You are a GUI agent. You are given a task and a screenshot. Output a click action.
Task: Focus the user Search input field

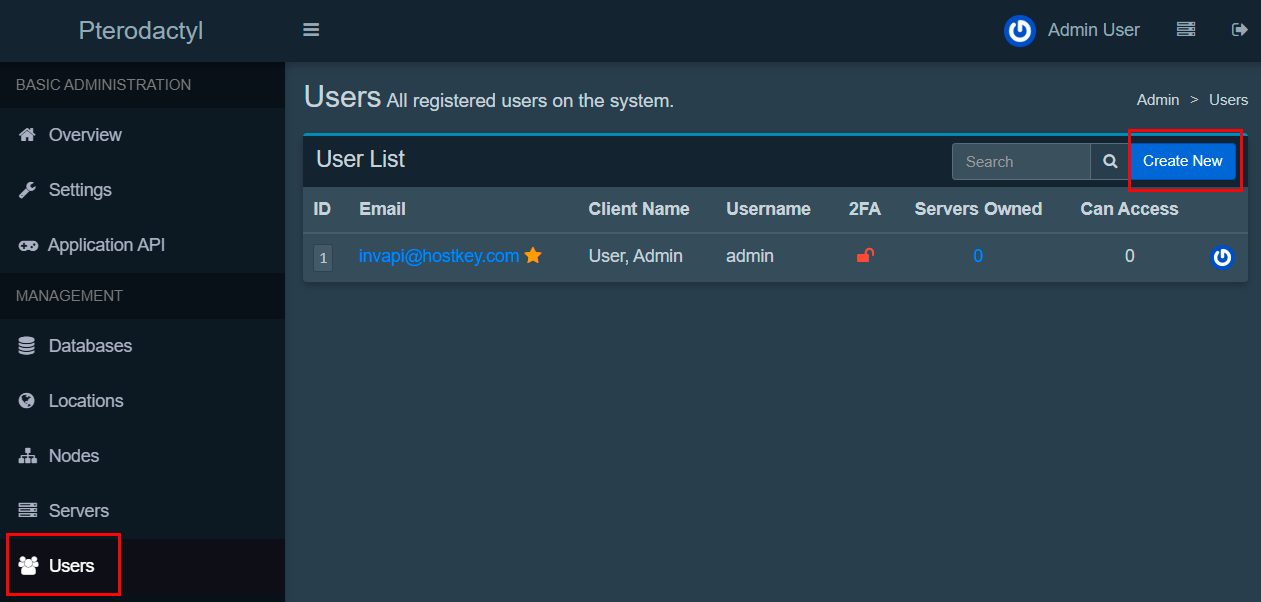click(1021, 162)
